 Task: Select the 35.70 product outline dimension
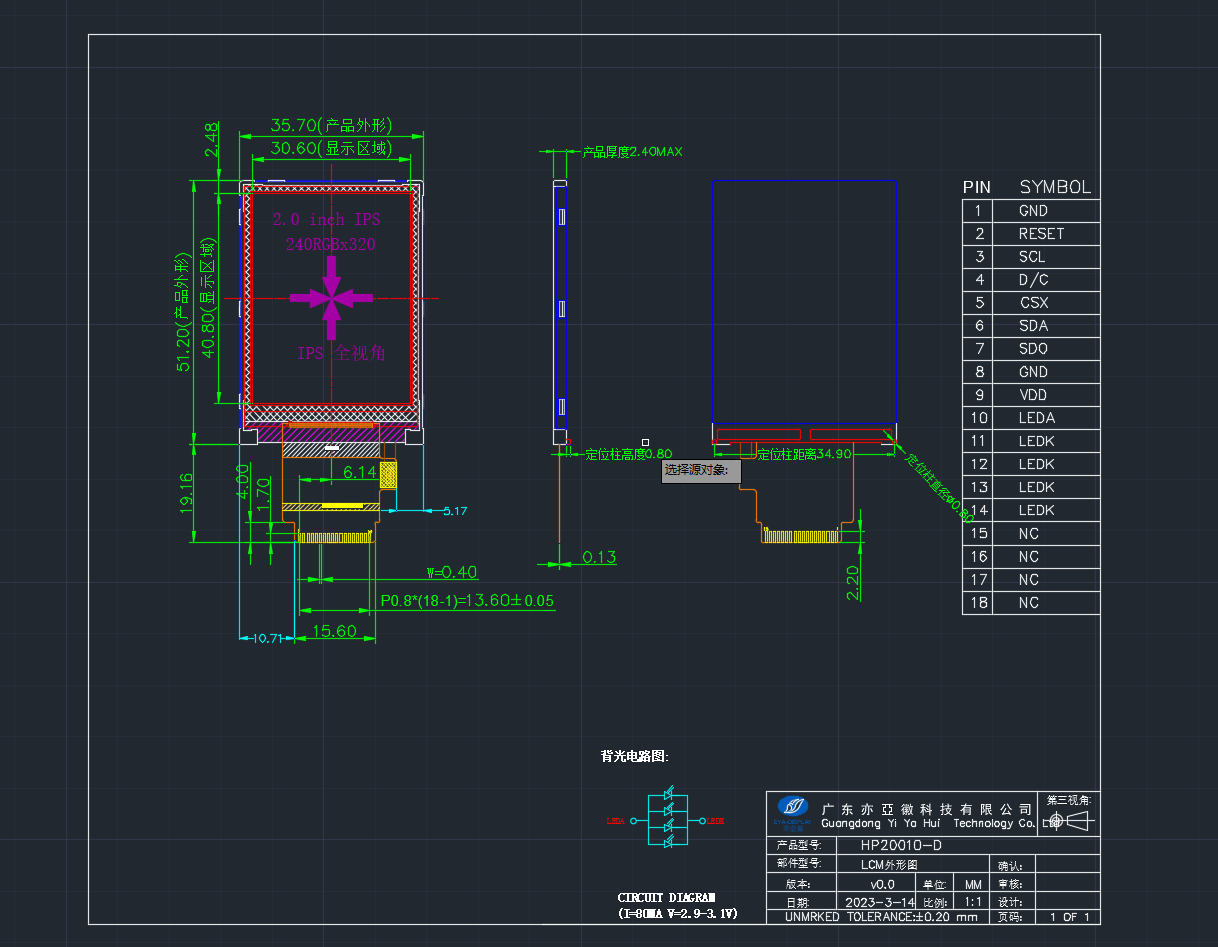click(330, 126)
